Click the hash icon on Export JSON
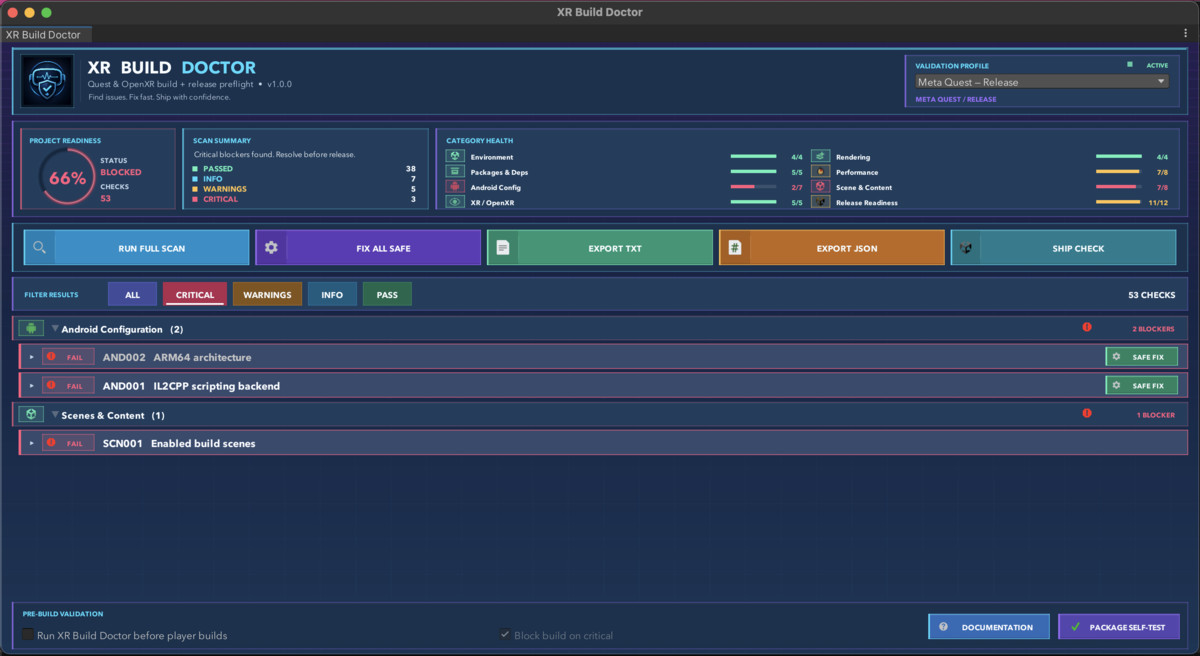 734,247
